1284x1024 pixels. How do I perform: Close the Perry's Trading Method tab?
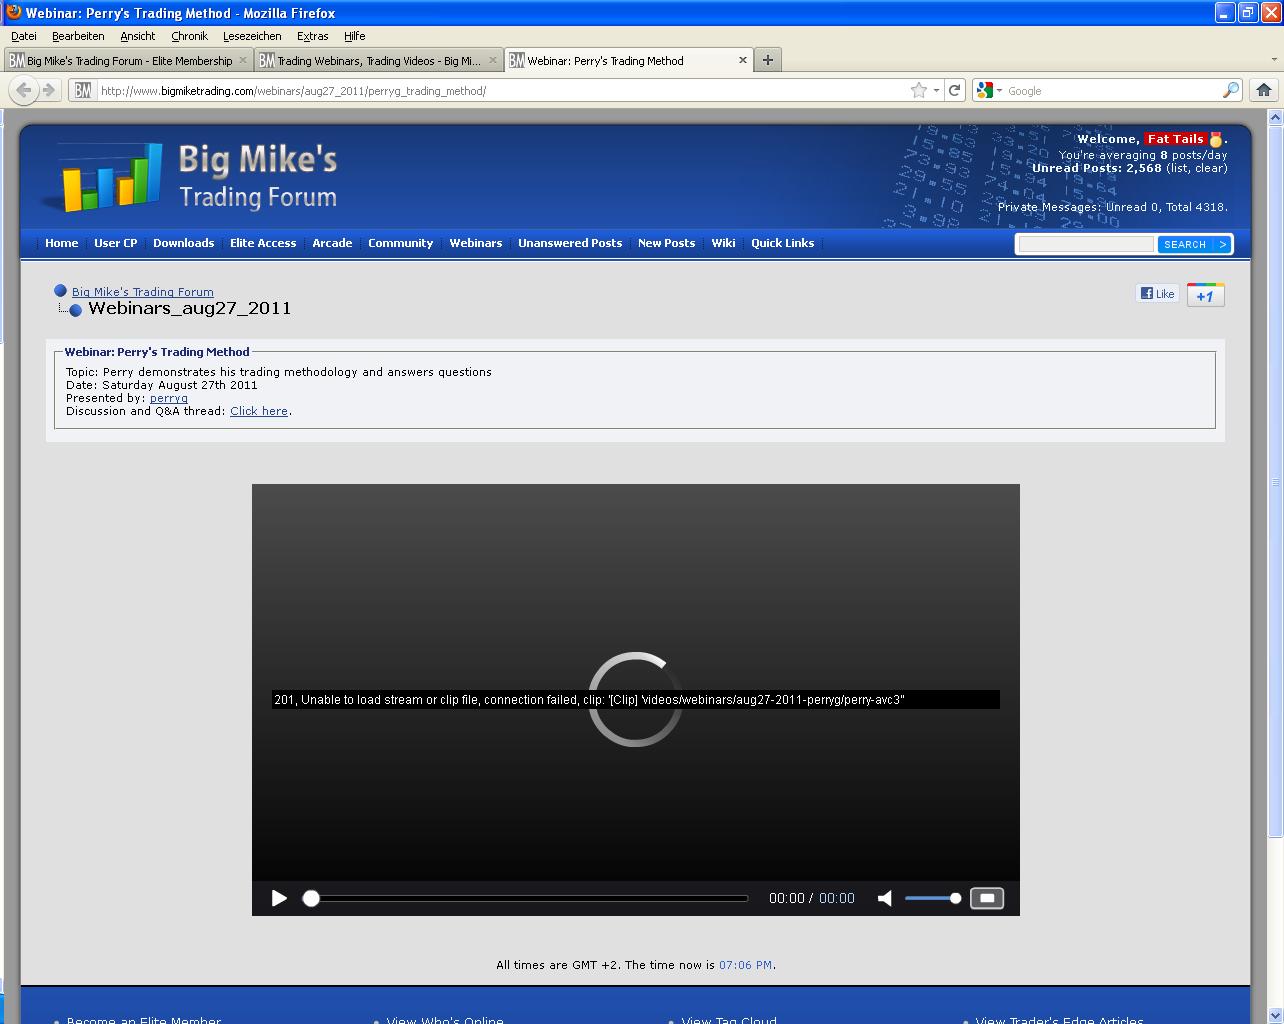pos(742,60)
